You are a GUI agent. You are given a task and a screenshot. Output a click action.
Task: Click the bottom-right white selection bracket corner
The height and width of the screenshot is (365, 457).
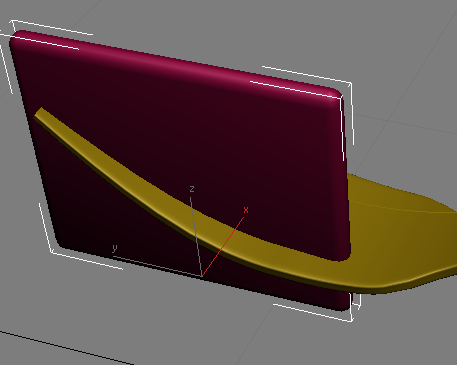click(351, 319)
